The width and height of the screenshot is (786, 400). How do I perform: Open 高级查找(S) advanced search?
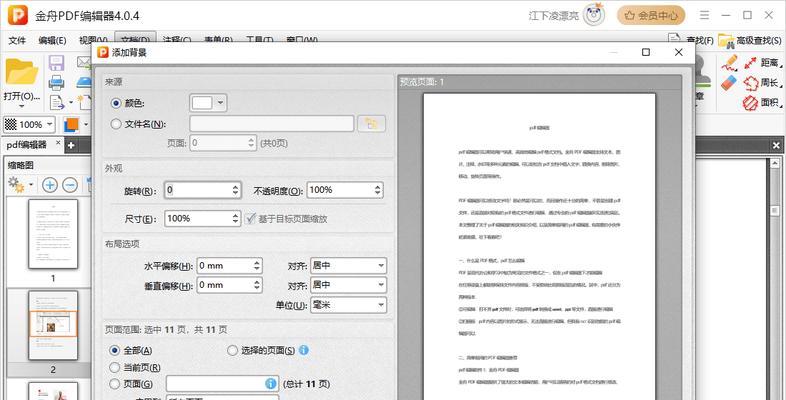[750, 40]
